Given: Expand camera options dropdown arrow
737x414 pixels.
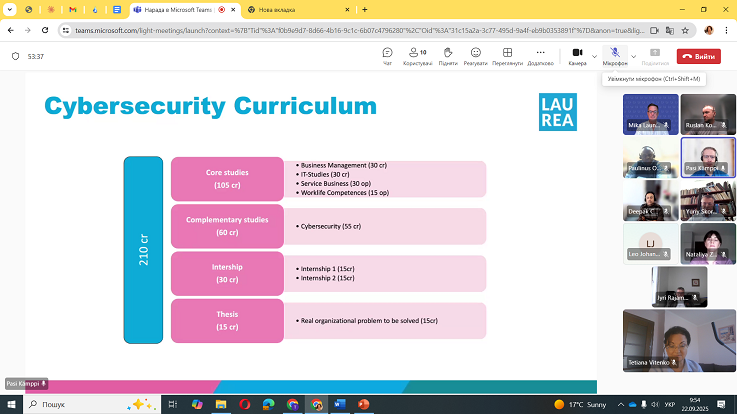Looking at the screenshot, I should (x=594, y=56).
